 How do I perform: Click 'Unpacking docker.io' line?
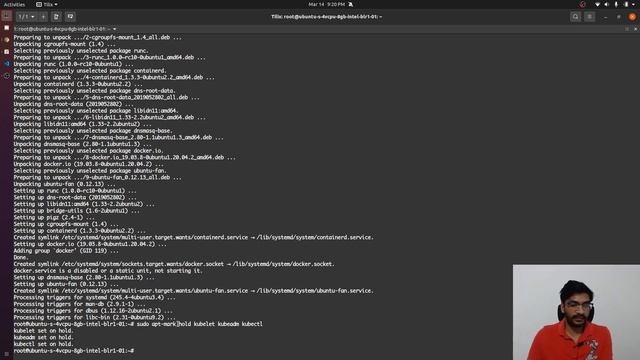click(89, 164)
